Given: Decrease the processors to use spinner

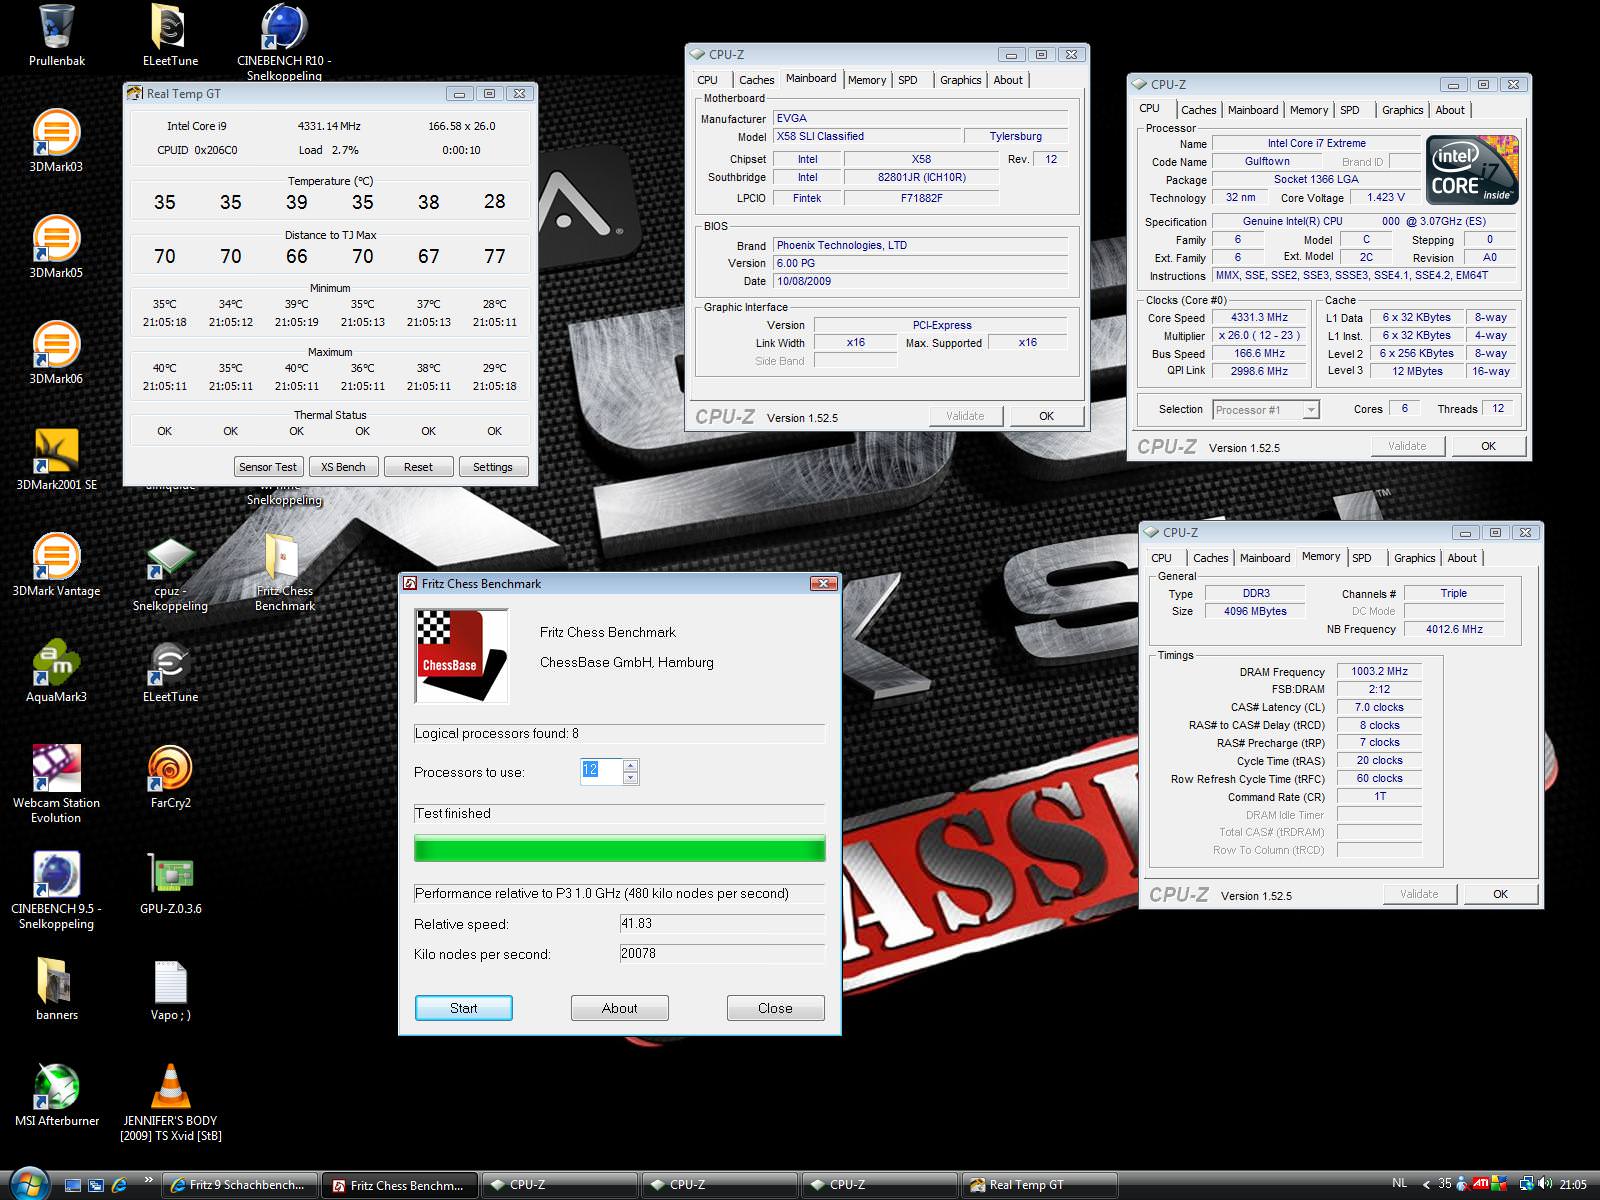Looking at the screenshot, I should point(630,778).
